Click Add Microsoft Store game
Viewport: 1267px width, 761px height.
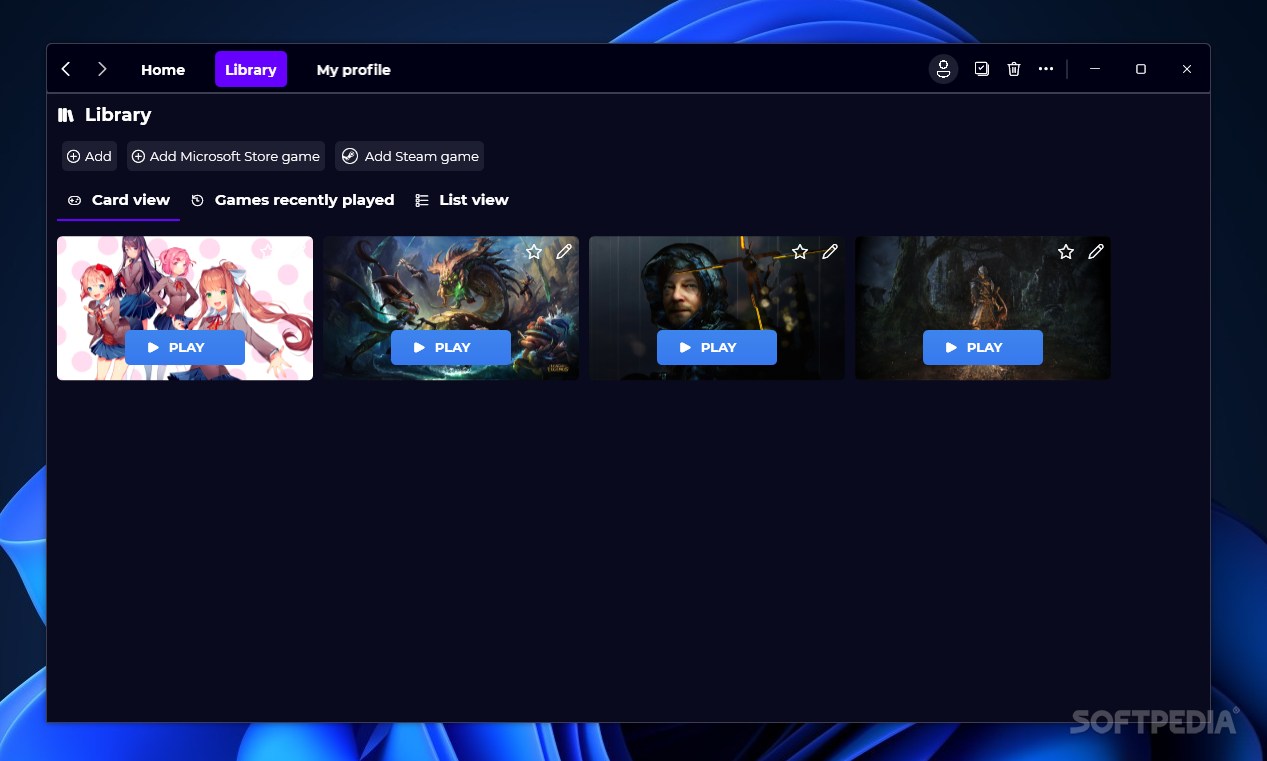point(226,156)
